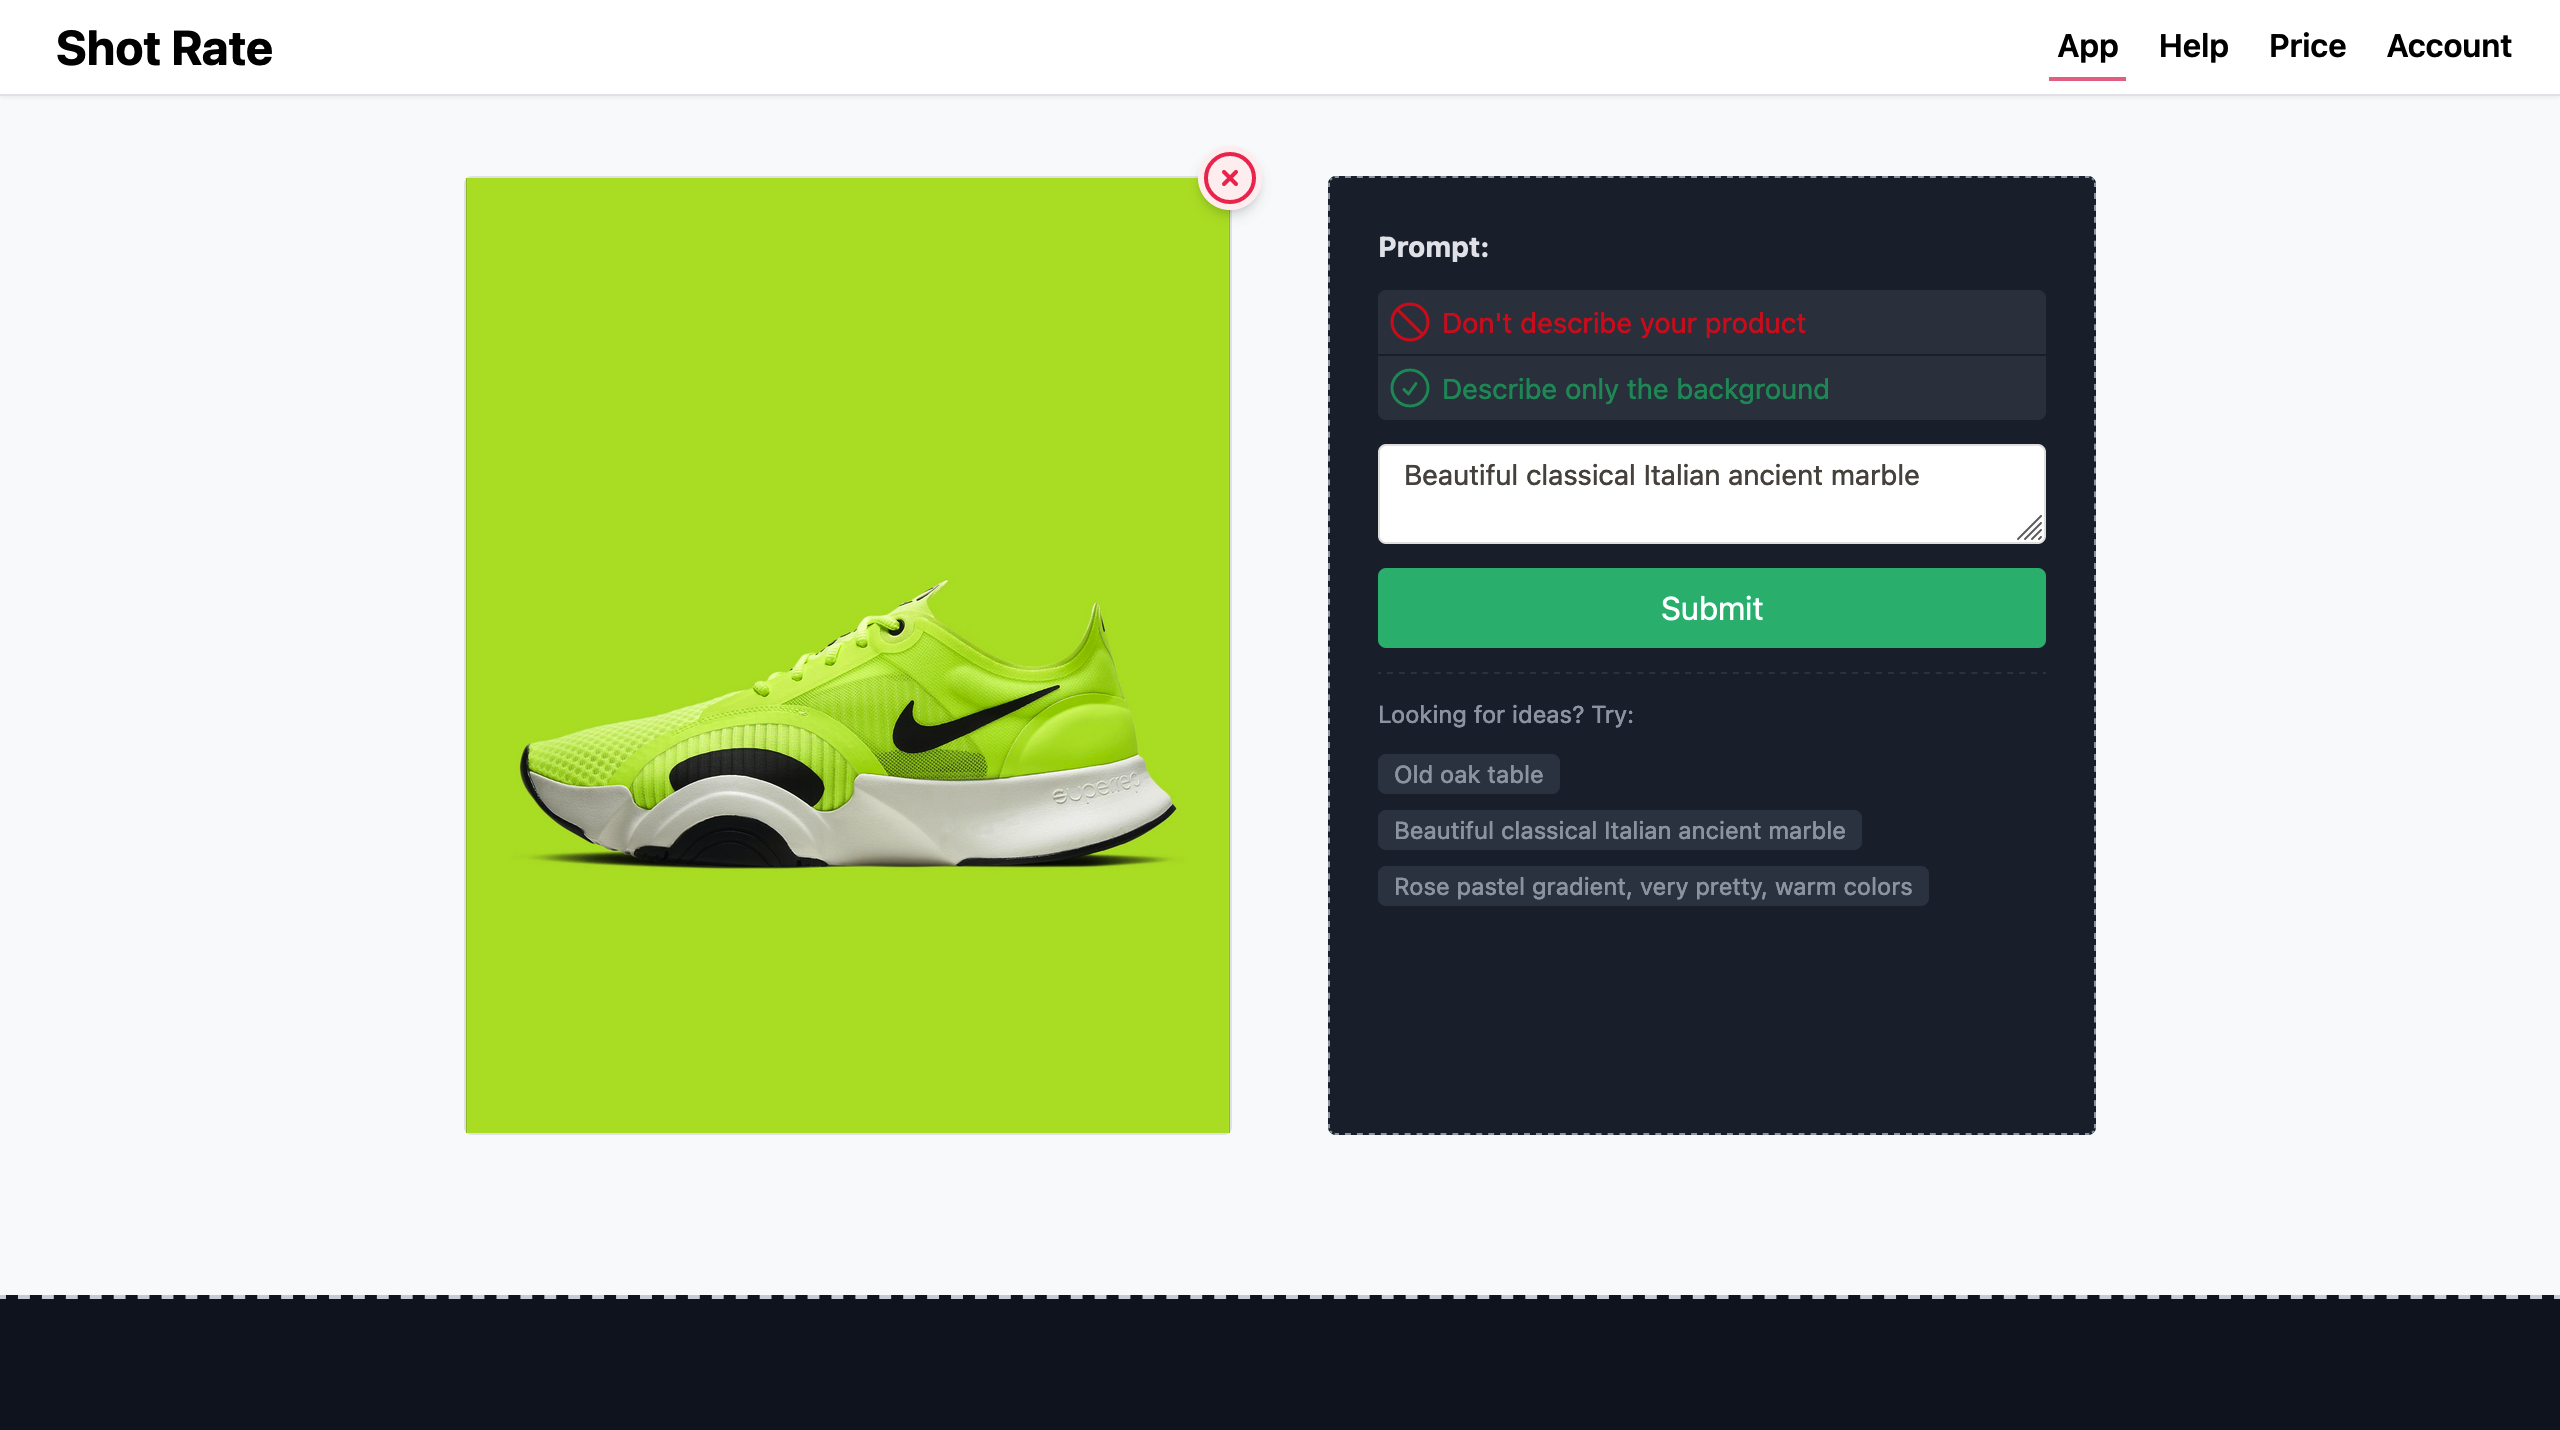The image size is (2560, 1430).
Task: Click the "Looking for ideas? Try:" text
Action: [x=1505, y=715]
